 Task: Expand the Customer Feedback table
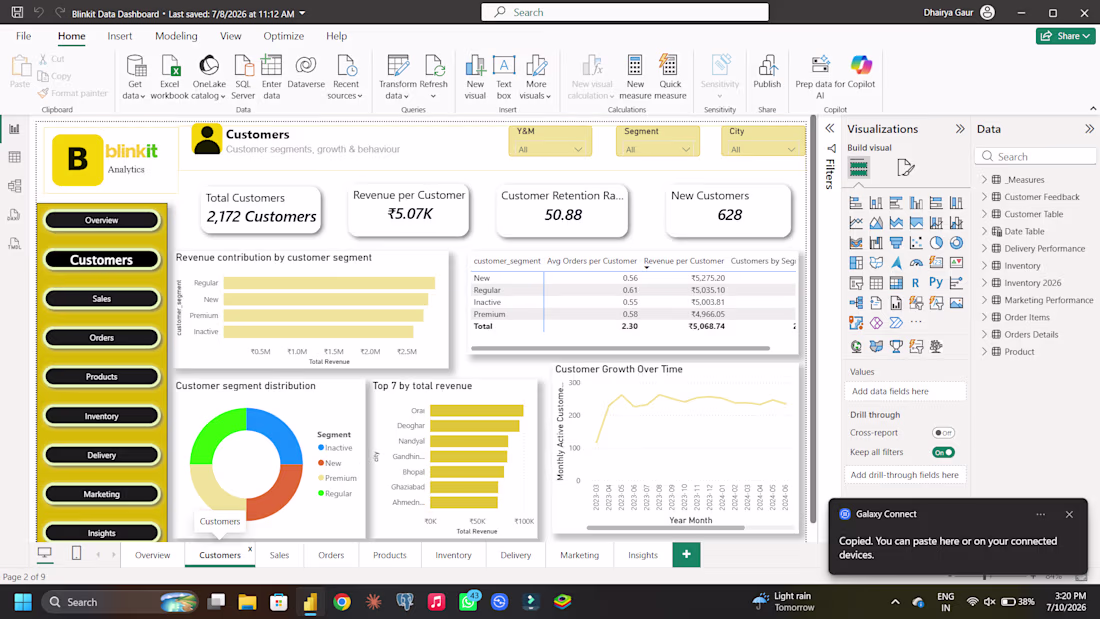[x=984, y=197]
